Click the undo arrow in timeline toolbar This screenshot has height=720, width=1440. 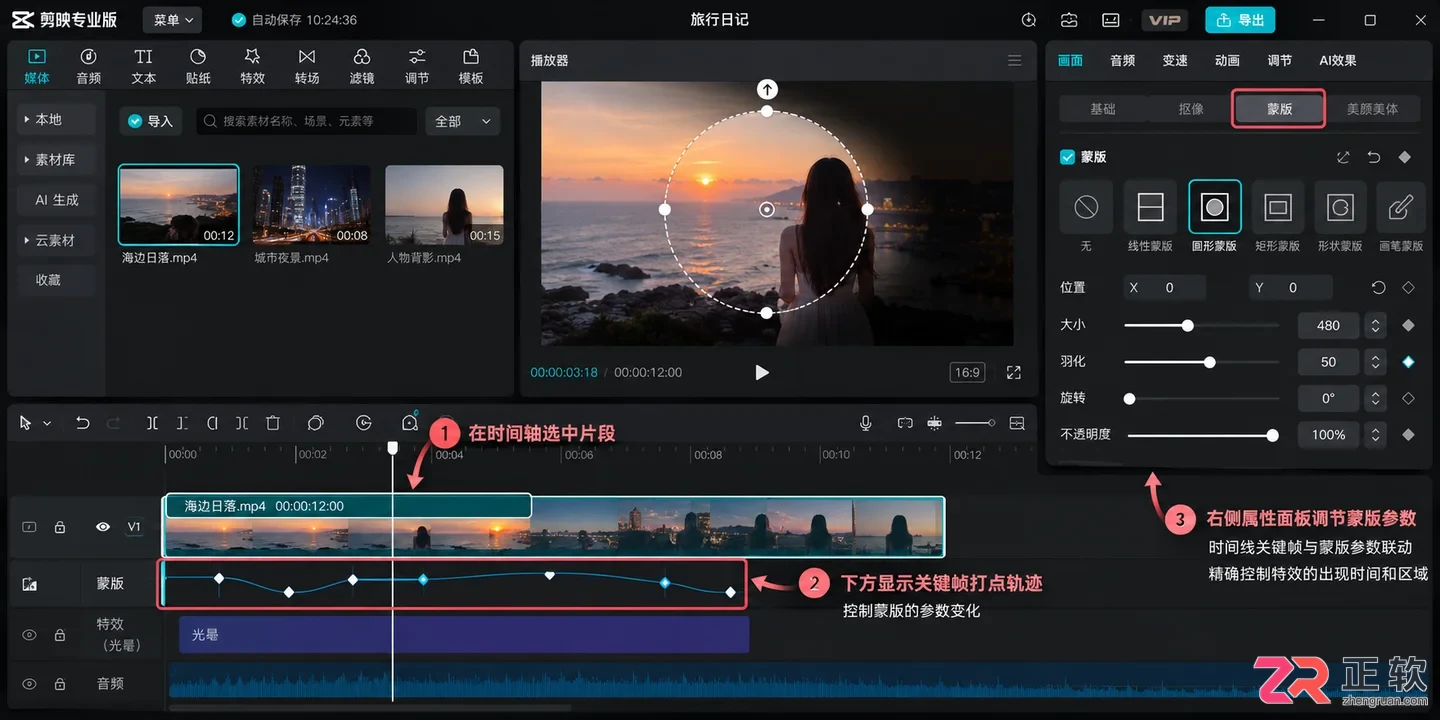click(83, 423)
